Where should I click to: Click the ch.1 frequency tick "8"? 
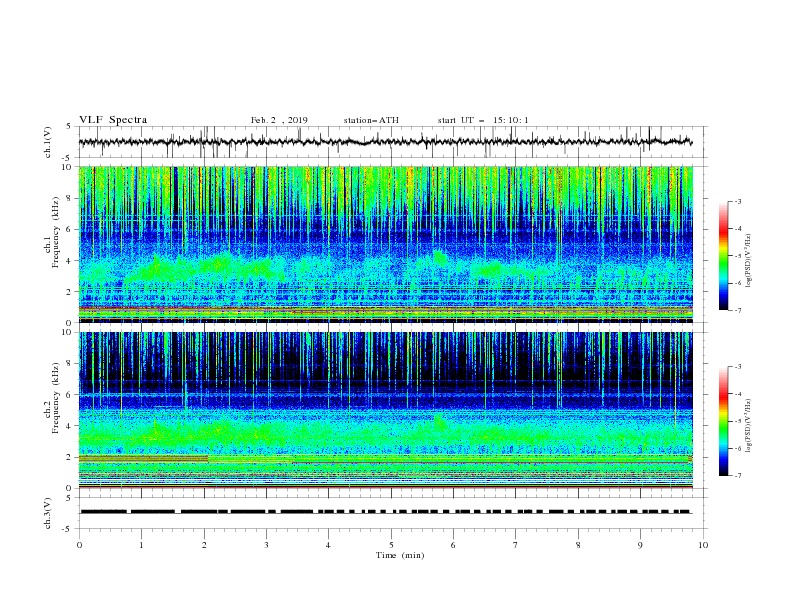coord(69,198)
